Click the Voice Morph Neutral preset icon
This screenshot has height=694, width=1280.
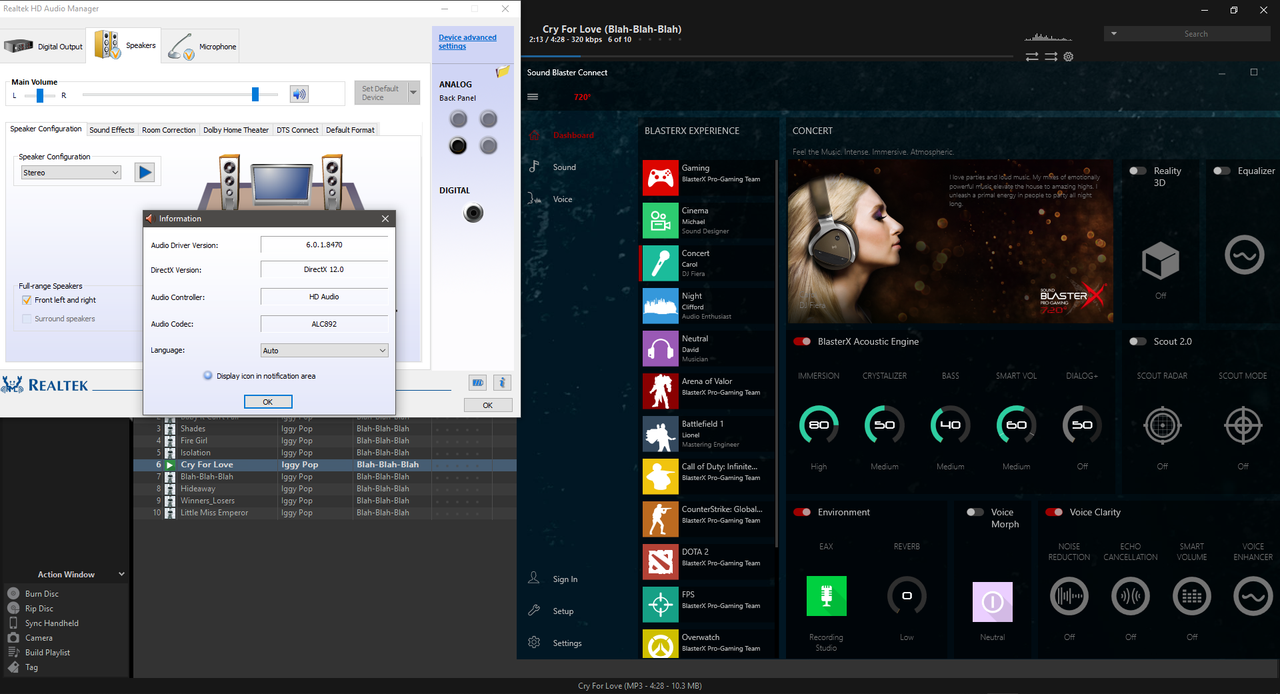tap(992, 603)
